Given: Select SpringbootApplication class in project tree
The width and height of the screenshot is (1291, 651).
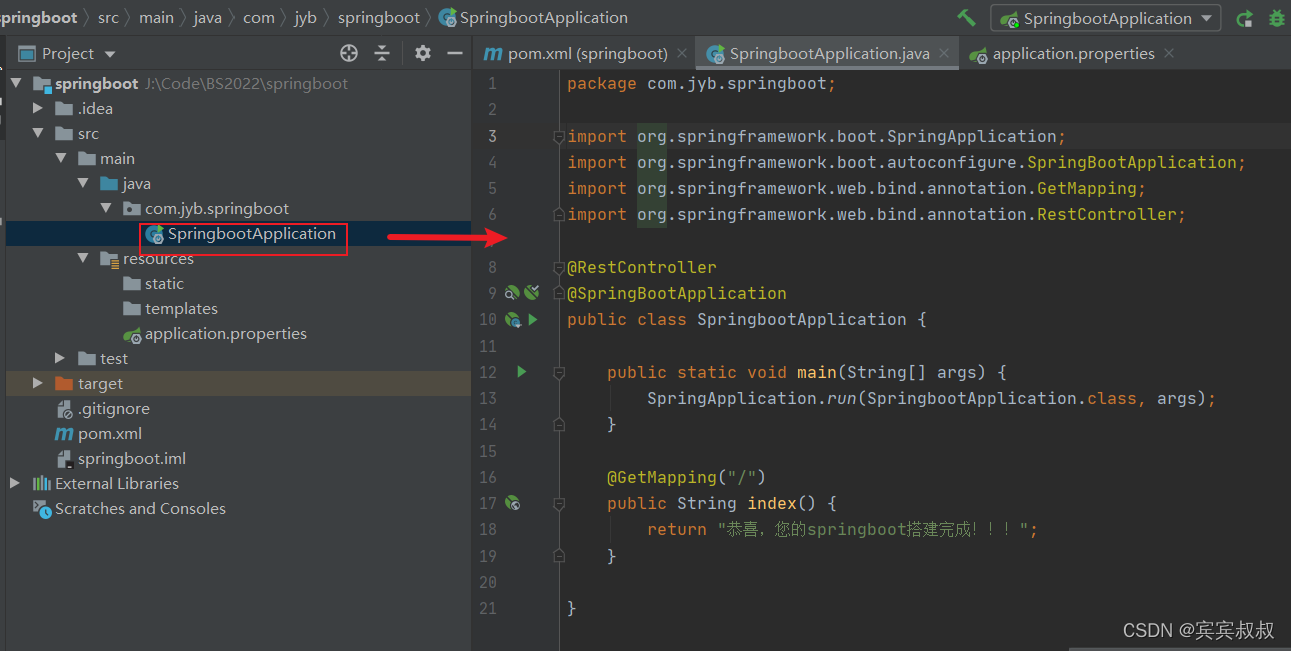Looking at the screenshot, I should pyautogui.click(x=251, y=234).
